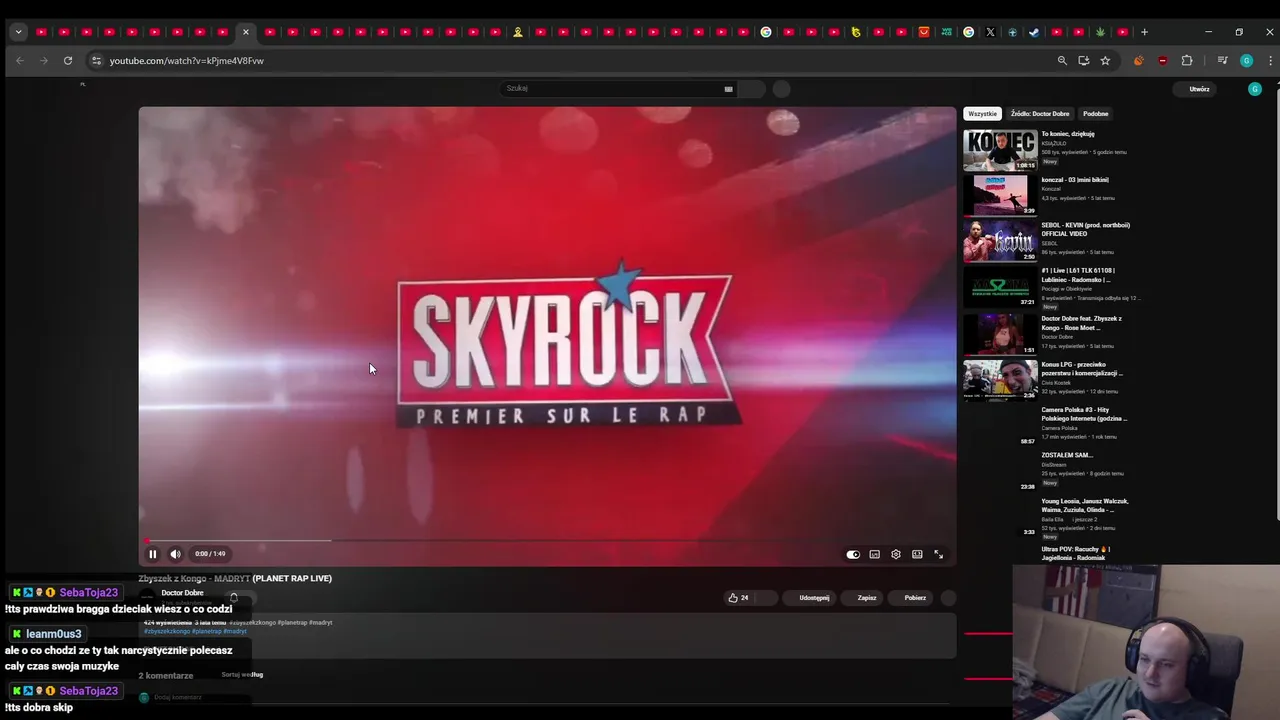Open 'Doctor Dobre feat. Zbyszek z Kongo - Rose Moet' title
This screenshot has width=1280, height=720.
click(1081, 323)
